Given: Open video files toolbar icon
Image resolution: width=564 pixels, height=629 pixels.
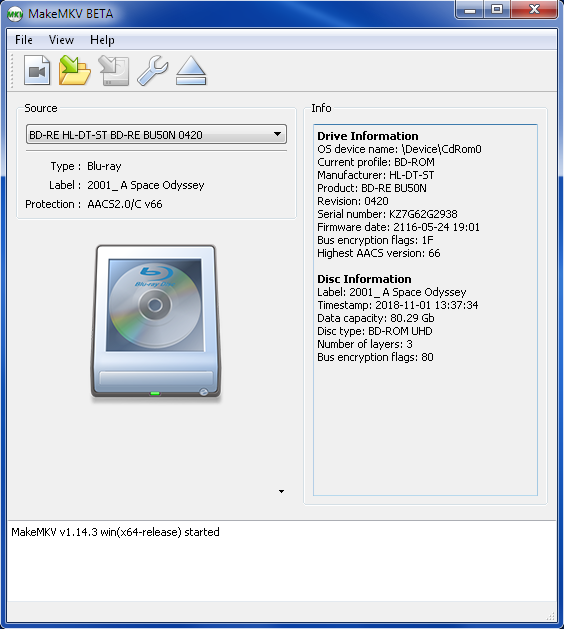Looking at the screenshot, I should 37,71.
